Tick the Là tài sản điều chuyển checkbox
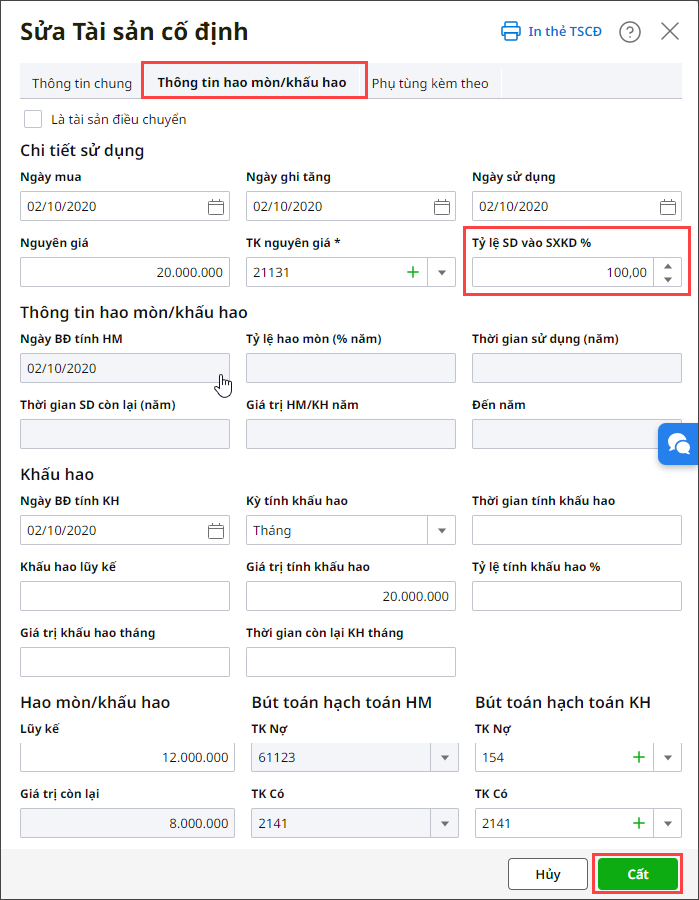Viewport: 699px width, 900px height. [33, 120]
